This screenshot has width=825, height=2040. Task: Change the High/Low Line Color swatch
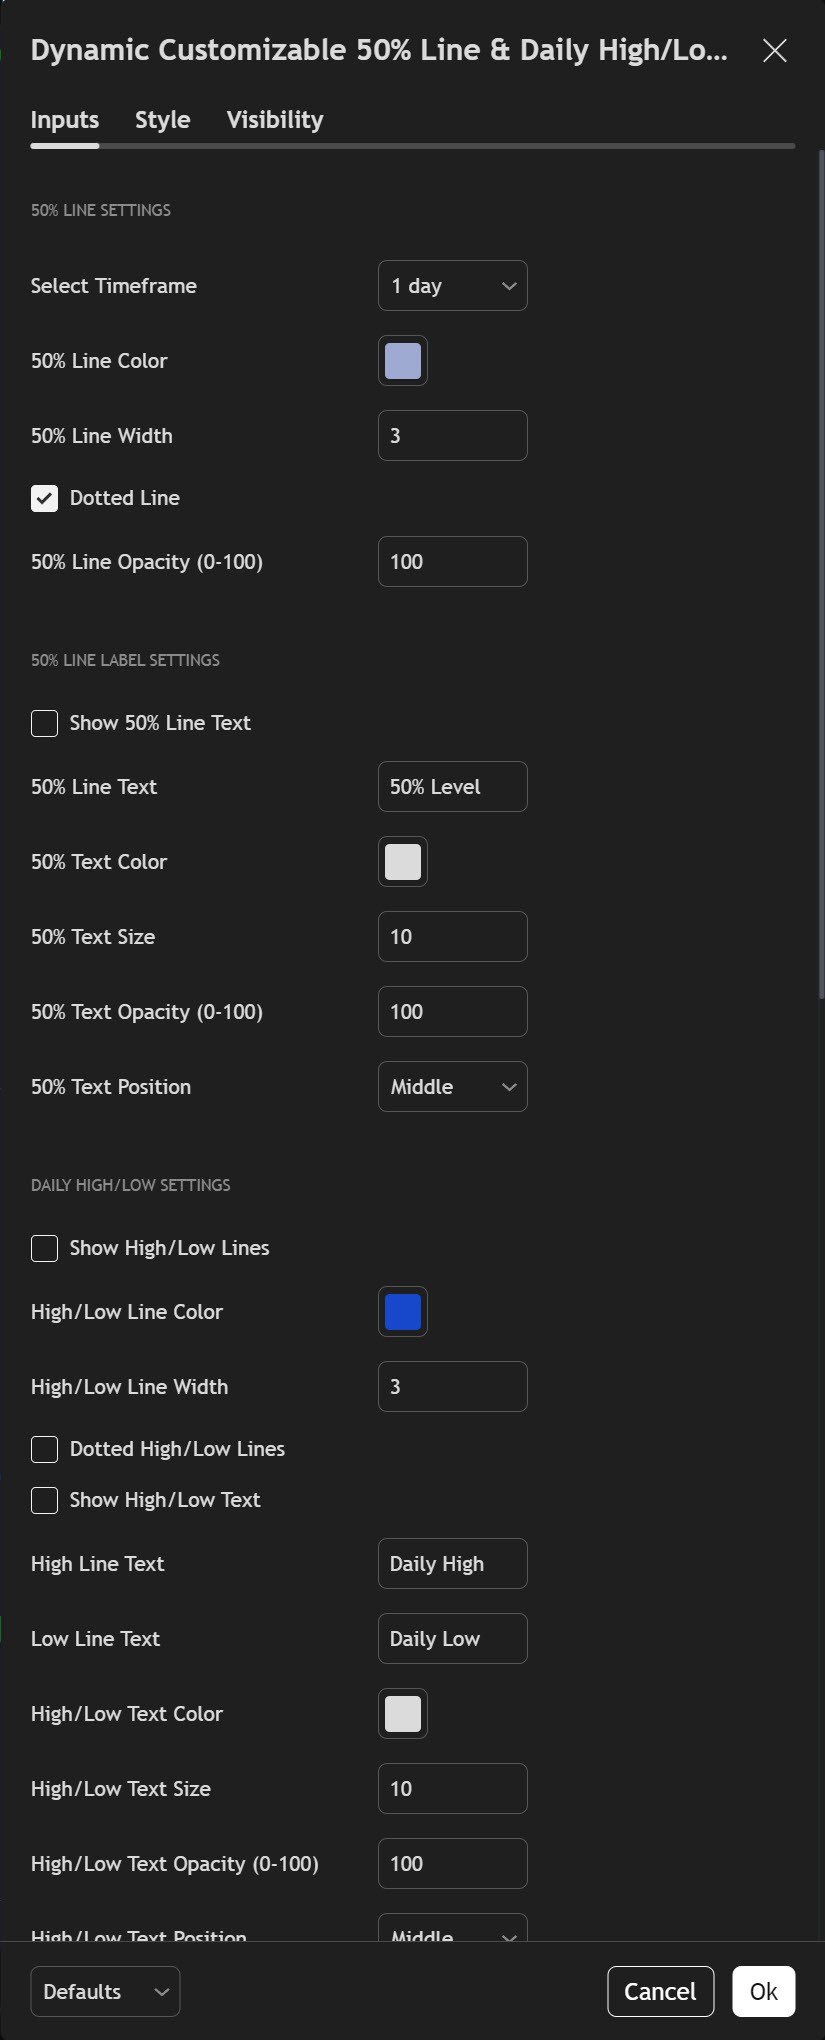coord(403,1312)
